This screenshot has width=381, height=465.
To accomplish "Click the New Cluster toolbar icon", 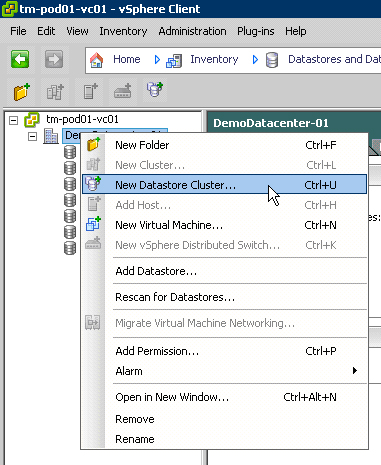I will click(55, 92).
